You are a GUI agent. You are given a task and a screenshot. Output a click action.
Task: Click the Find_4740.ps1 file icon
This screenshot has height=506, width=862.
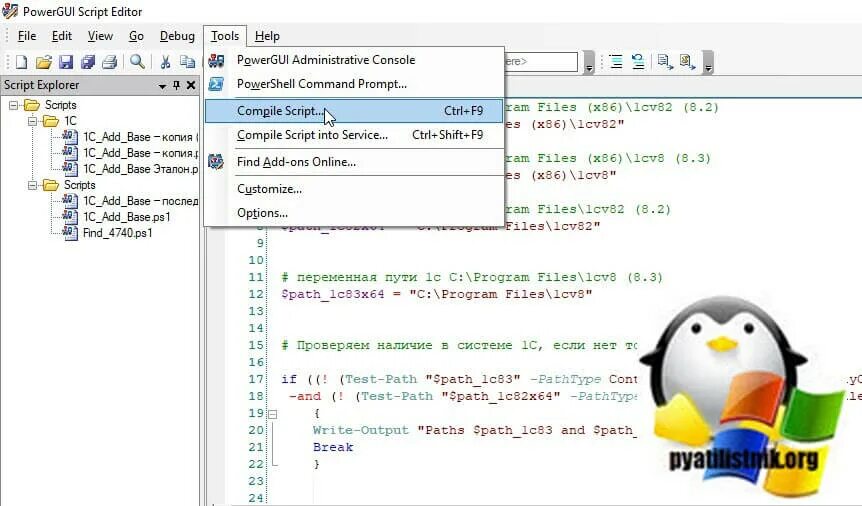coord(70,233)
